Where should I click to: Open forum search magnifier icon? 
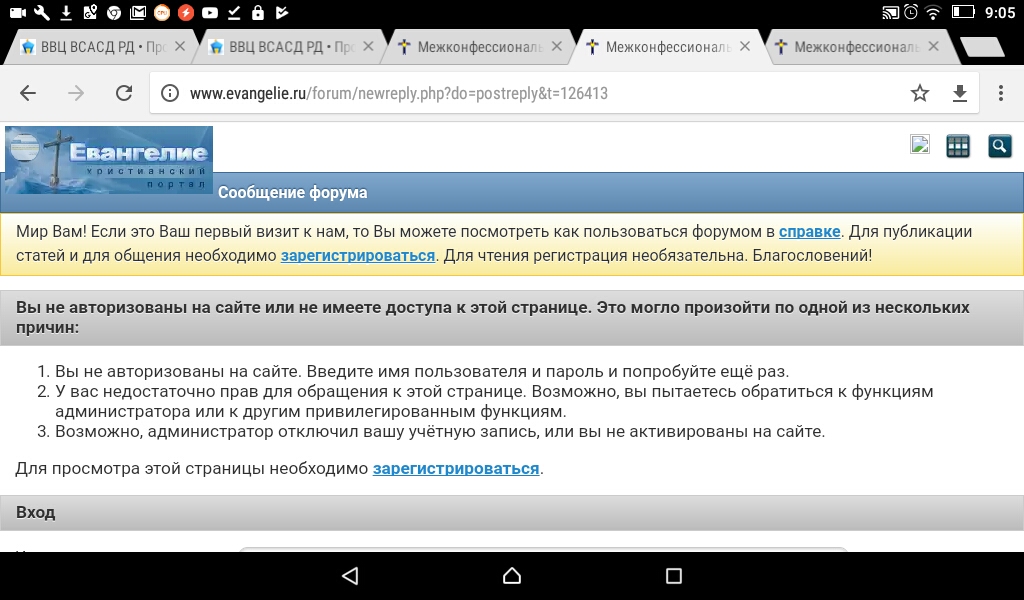click(999, 146)
